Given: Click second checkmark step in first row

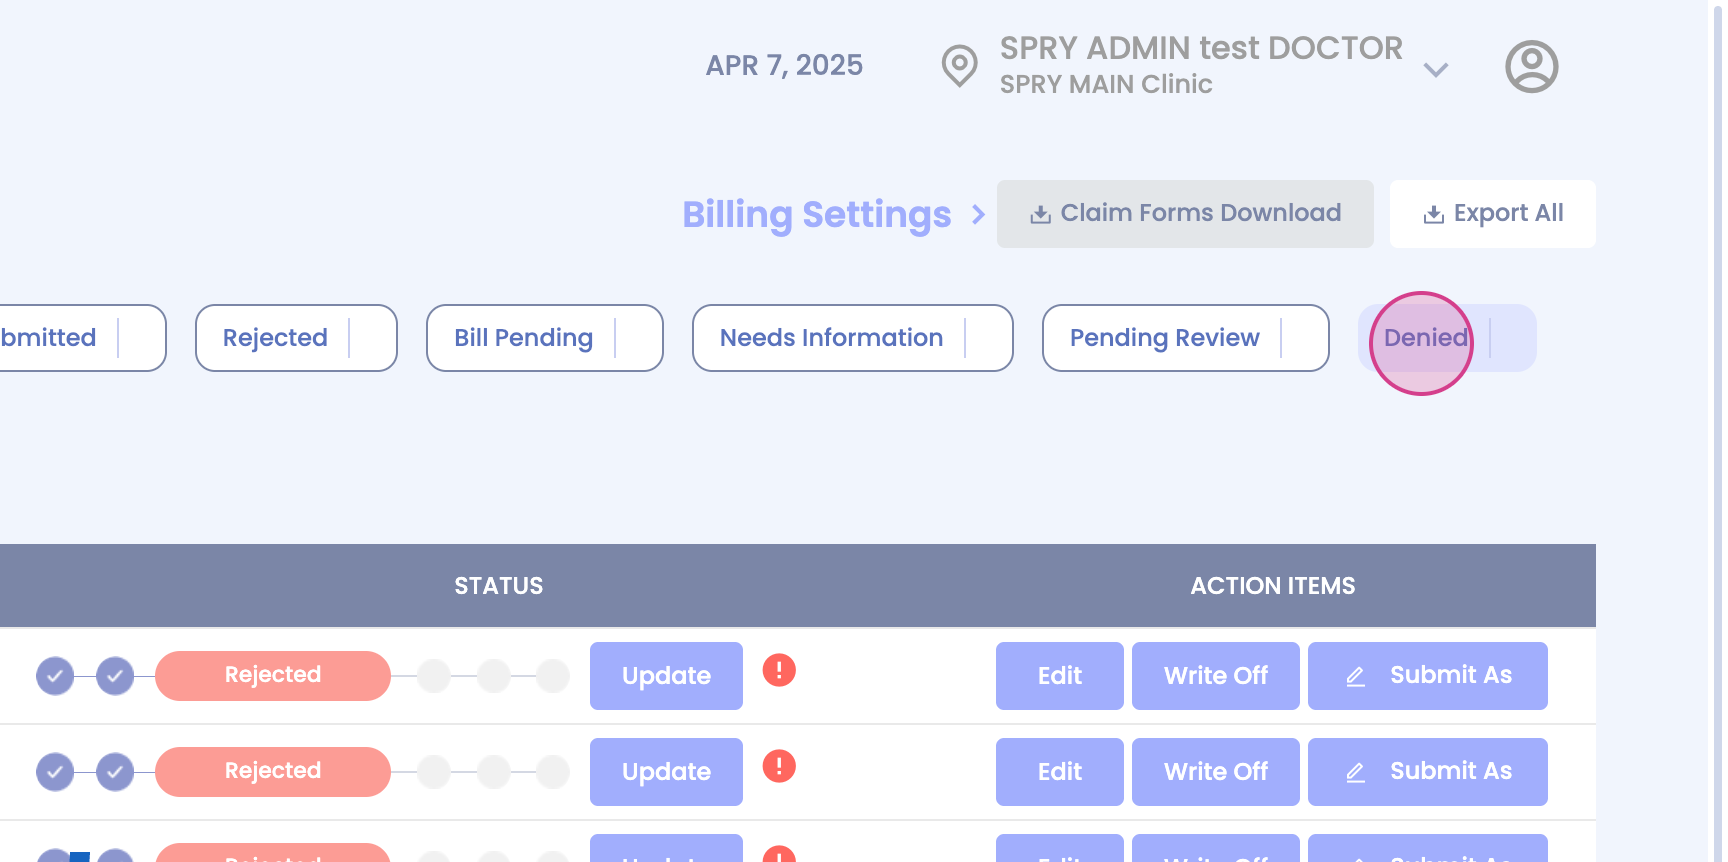Looking at the screenshot, I should pyautogui.click(x=115, y=676).
